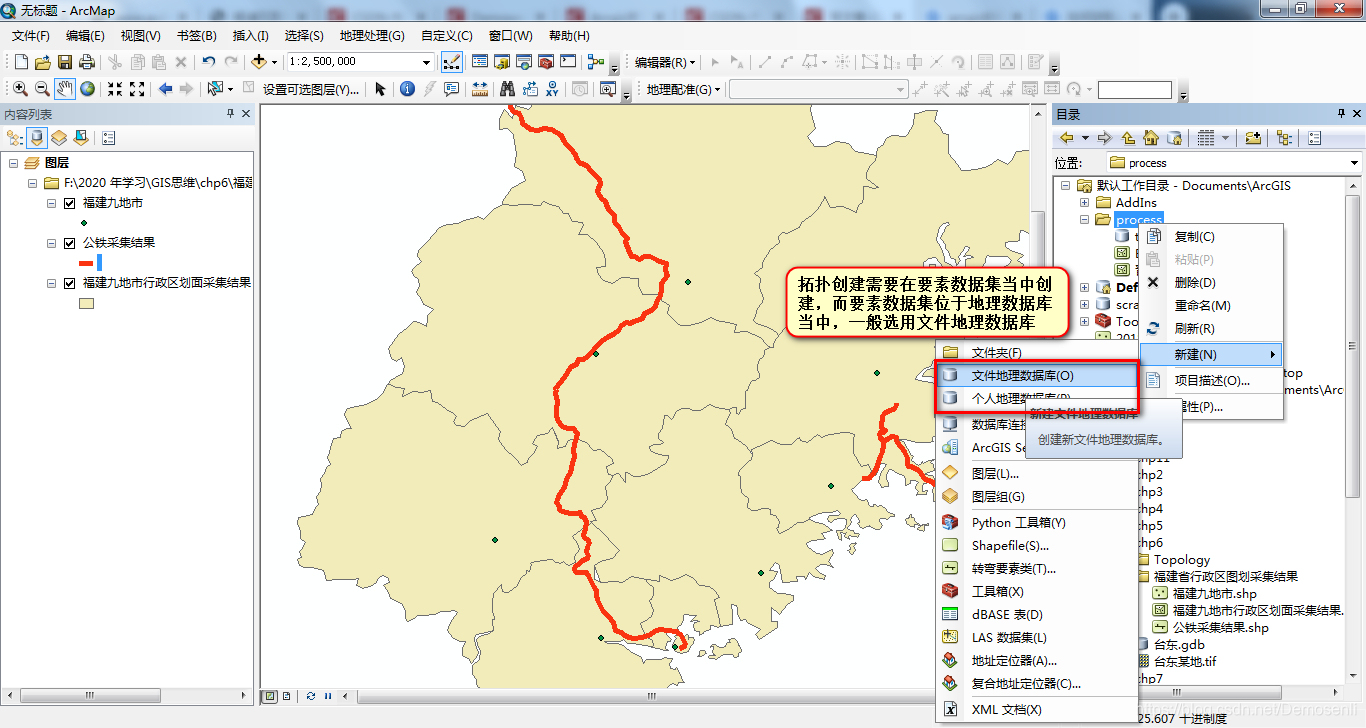Click the Find binoculars icon

pyautogui.click(x=507, y=89)
